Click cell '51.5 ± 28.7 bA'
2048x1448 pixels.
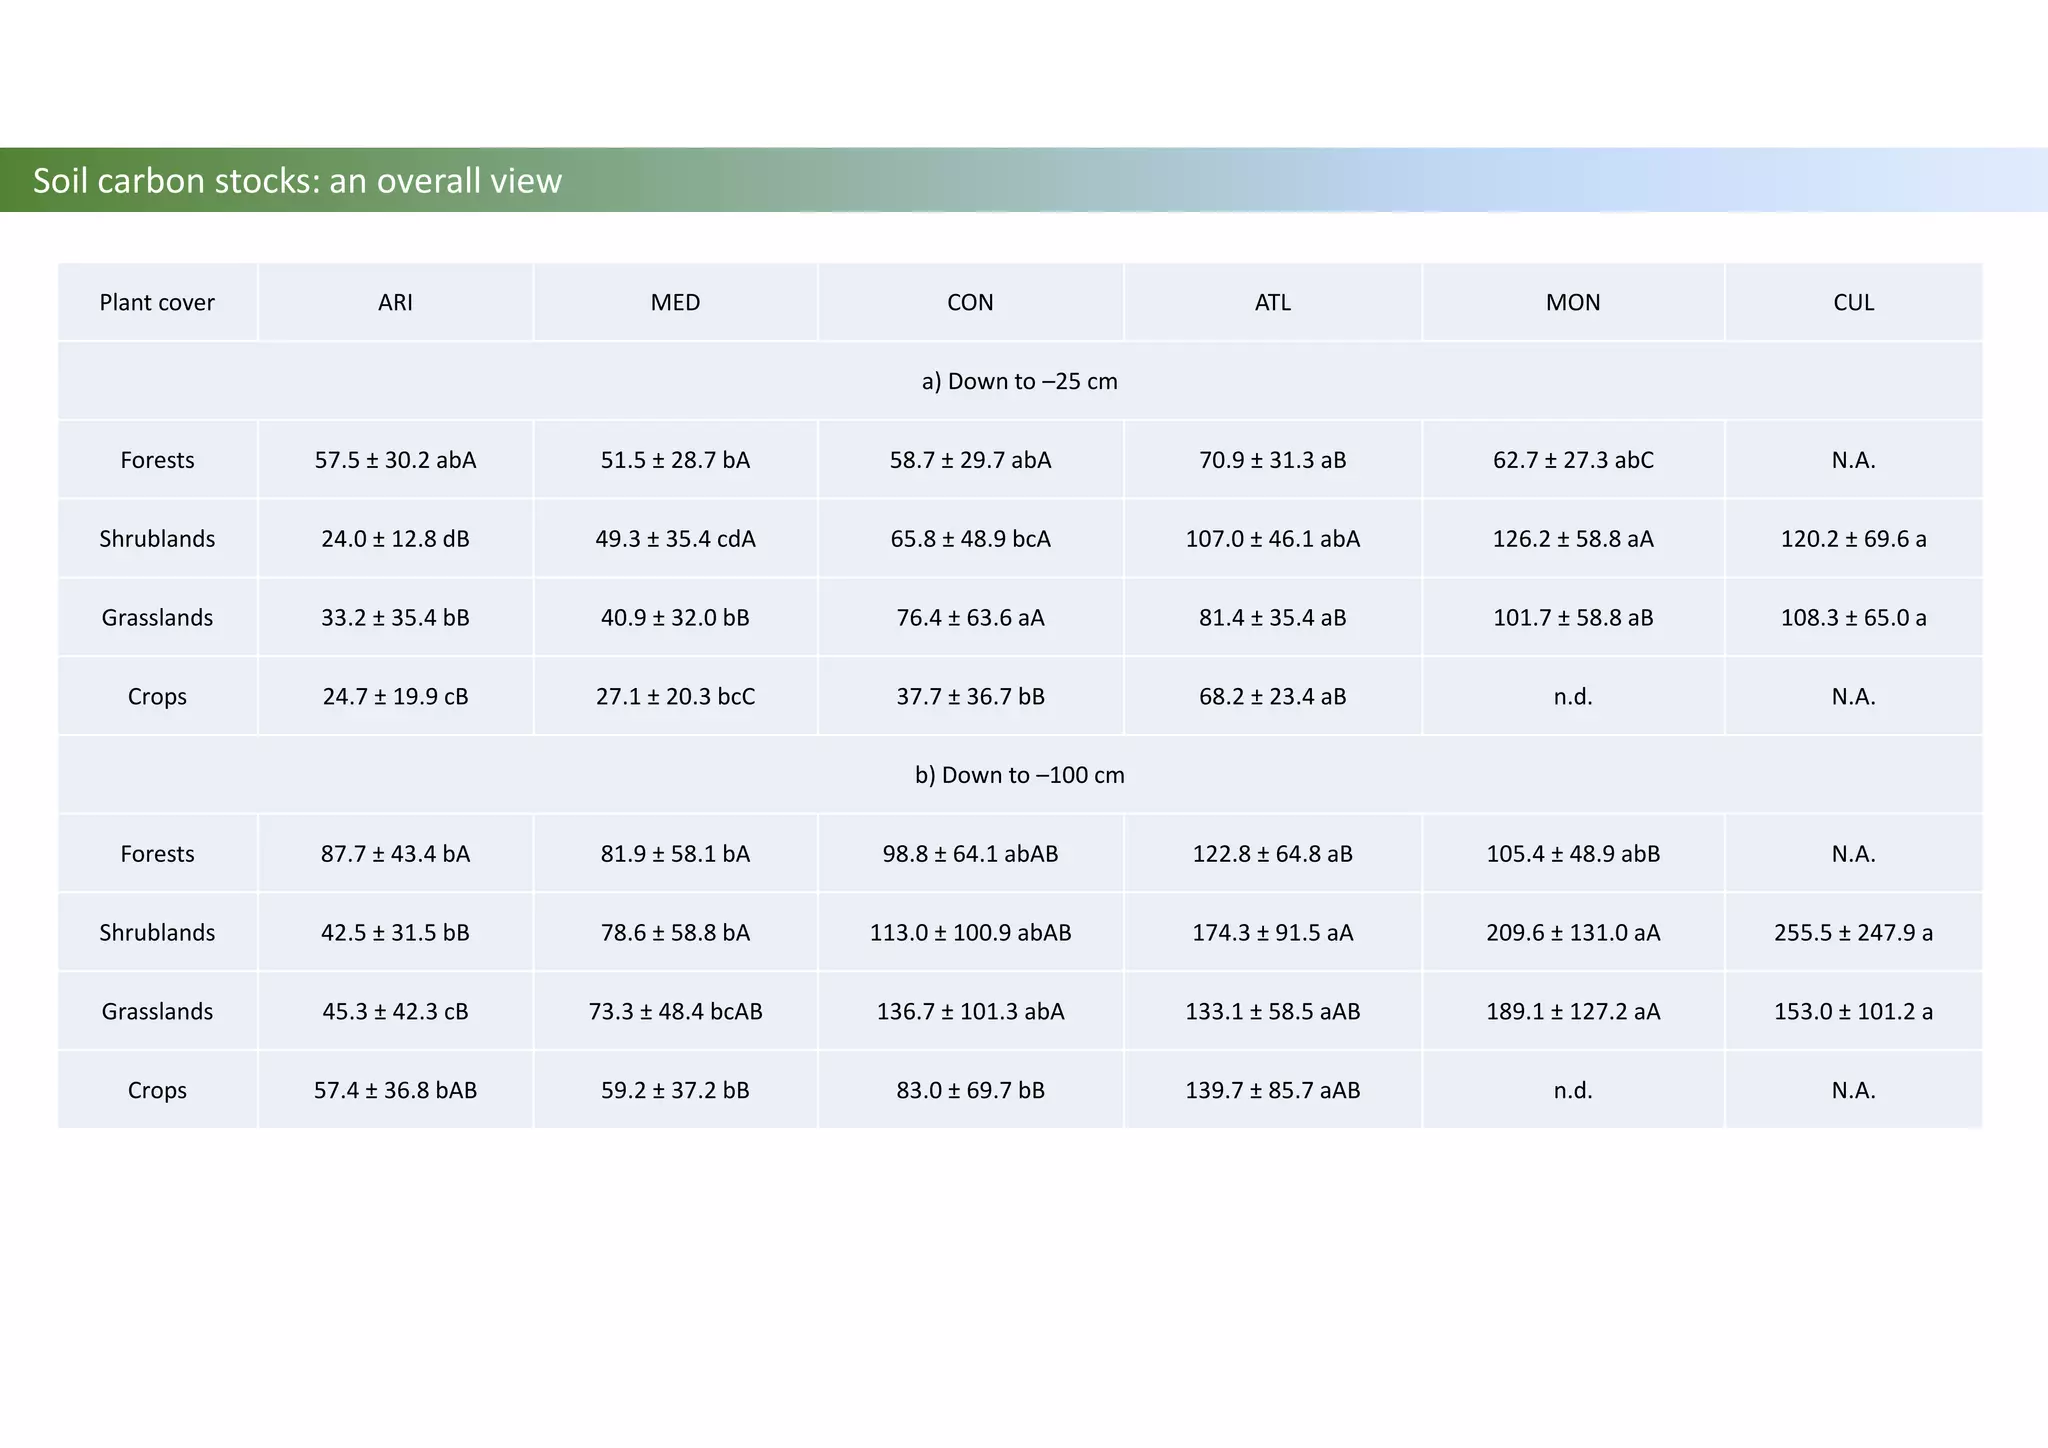676,460
